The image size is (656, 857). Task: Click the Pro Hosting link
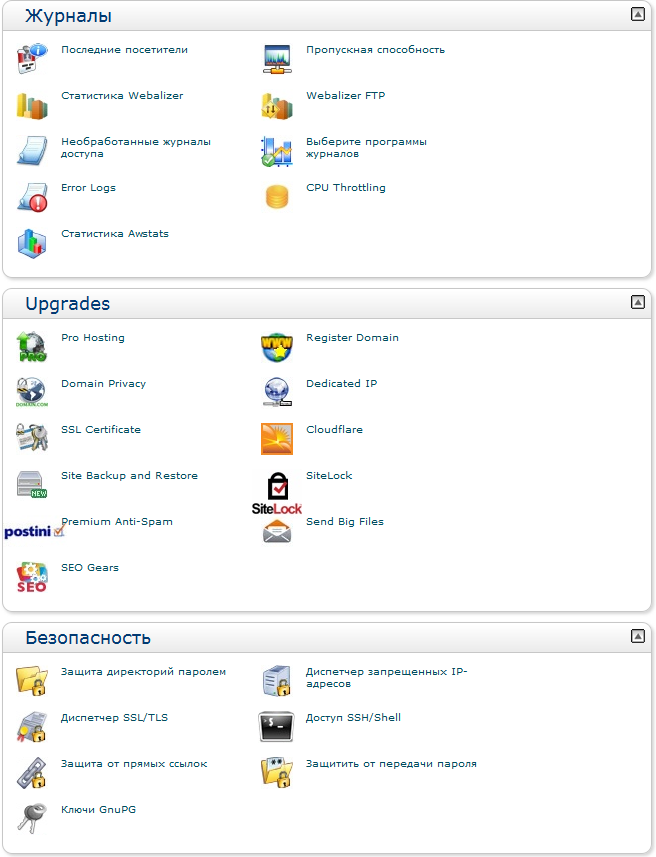(92, 338)
